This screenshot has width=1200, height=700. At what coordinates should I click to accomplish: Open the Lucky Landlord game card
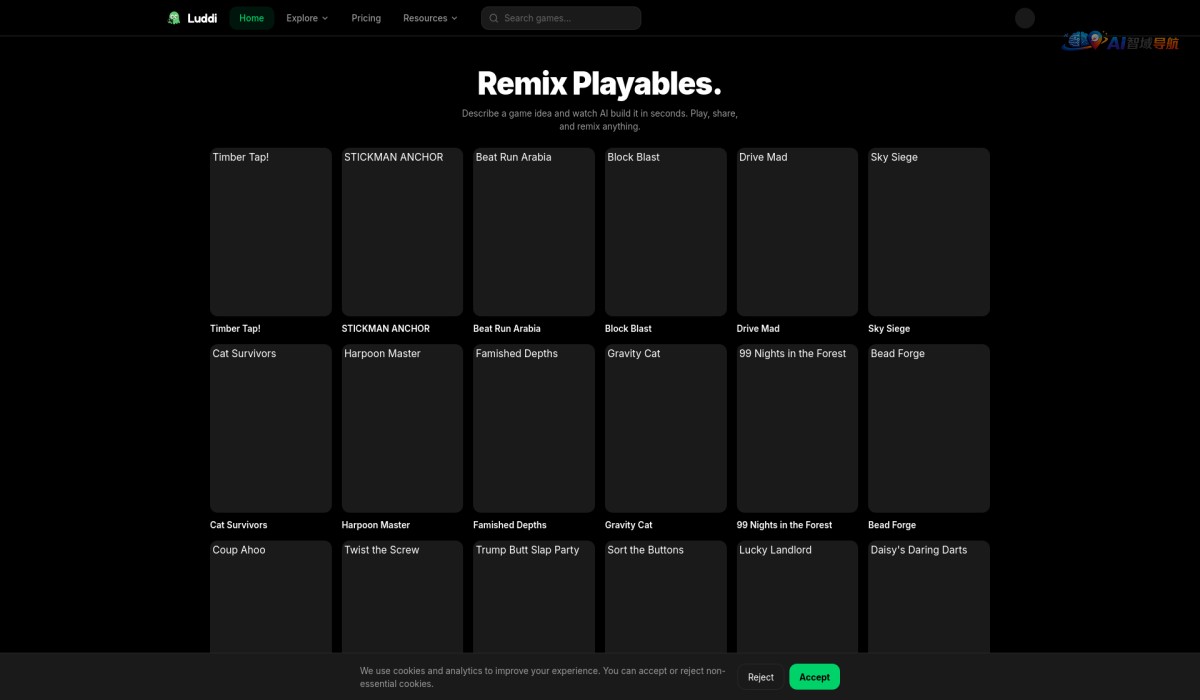[797, 597]
